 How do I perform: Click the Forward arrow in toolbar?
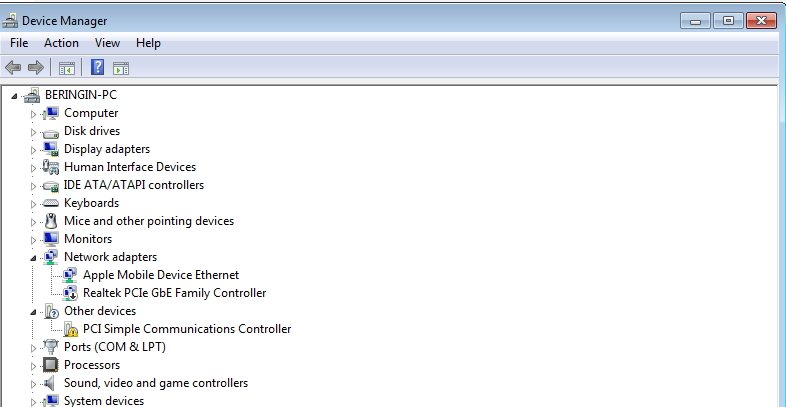tap(35, 68)
